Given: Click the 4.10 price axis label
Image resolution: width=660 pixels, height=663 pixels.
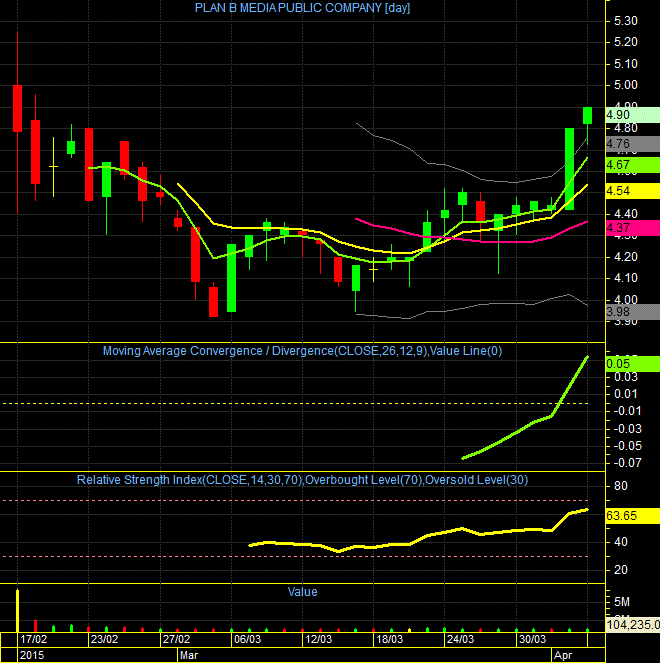Looking at the screenshot, I should tap(626, 278).
